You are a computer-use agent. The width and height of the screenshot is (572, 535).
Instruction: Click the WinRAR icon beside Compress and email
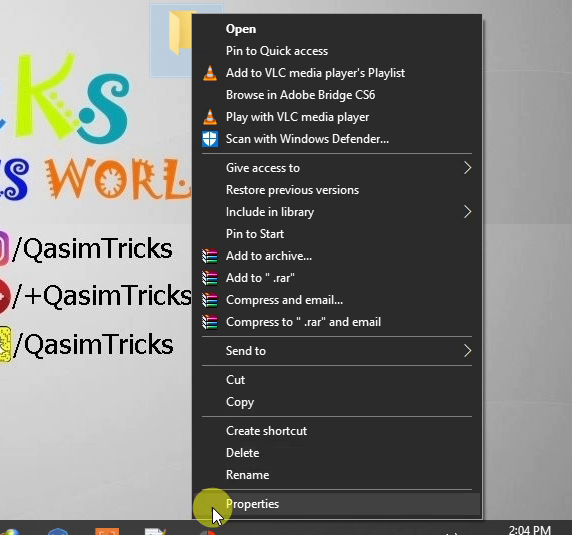coord(210,300)
